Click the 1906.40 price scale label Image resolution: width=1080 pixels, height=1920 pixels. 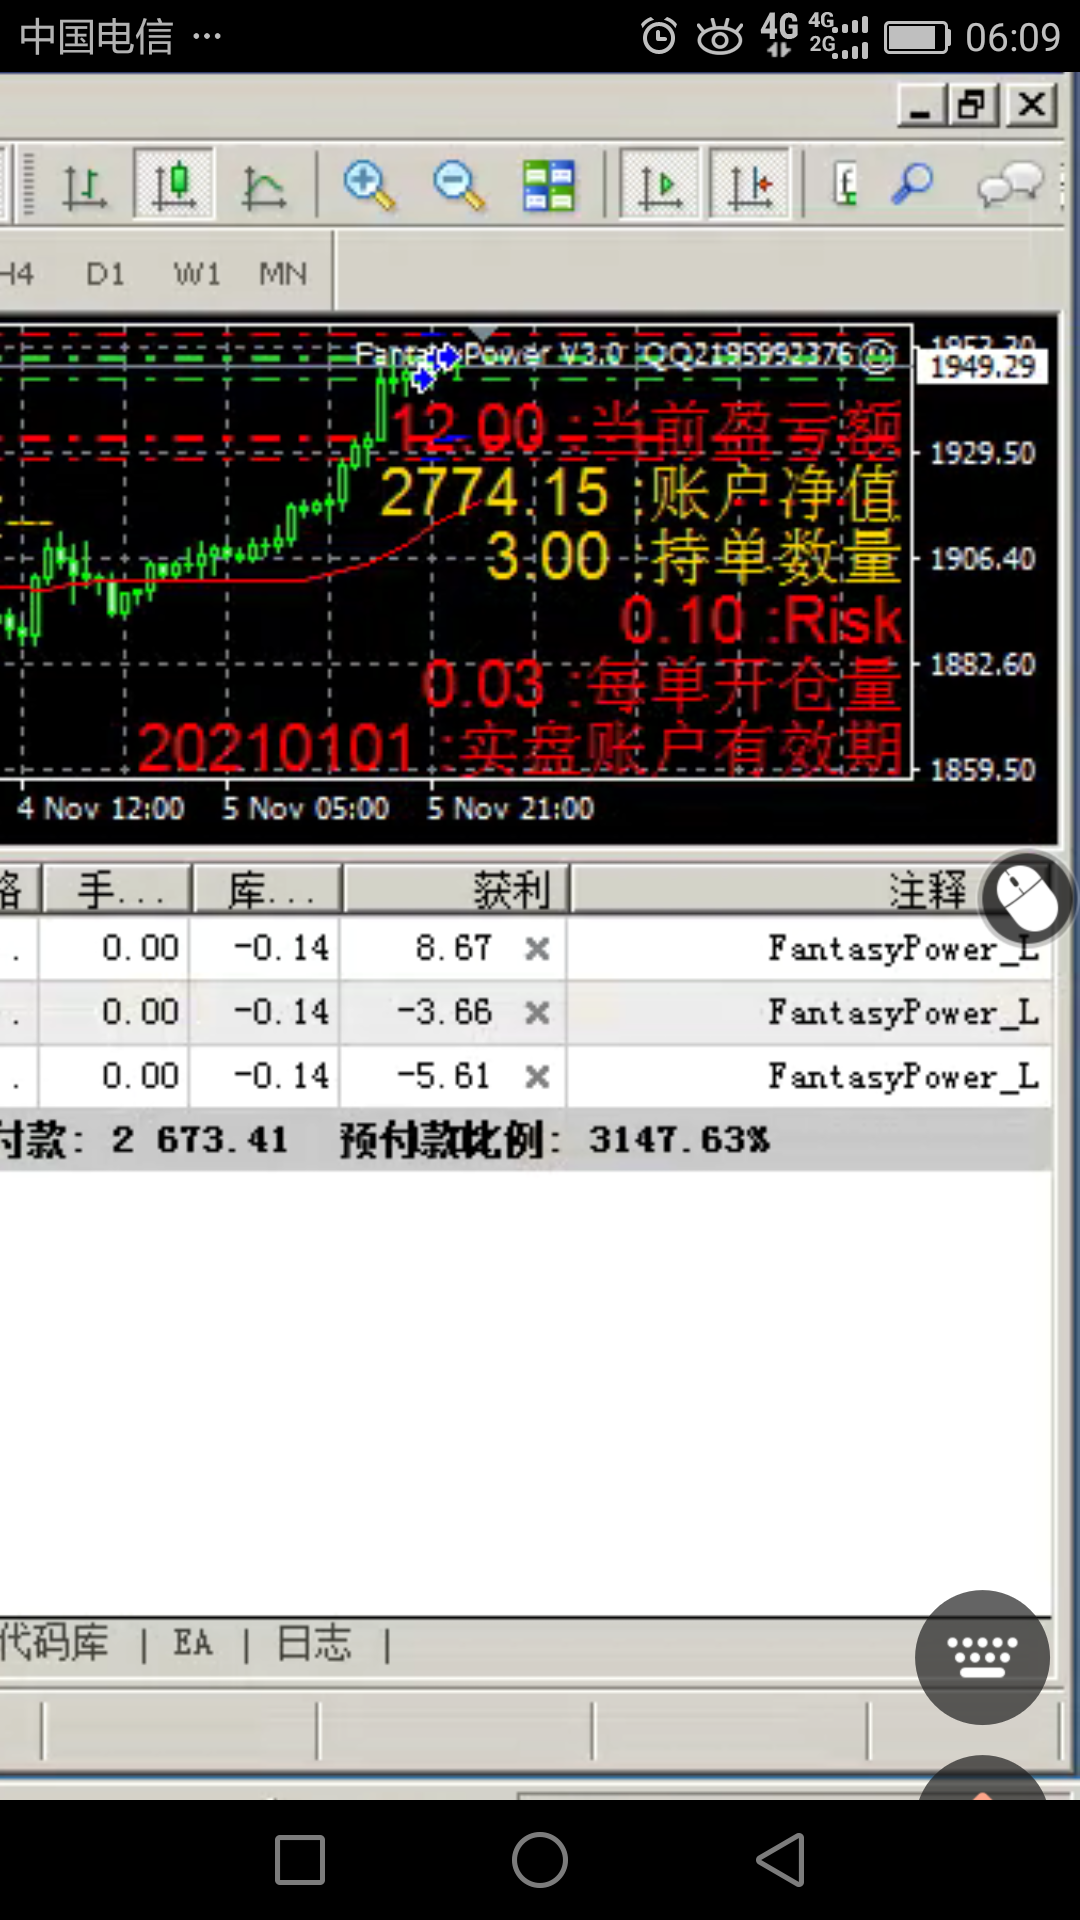tap(983, 558)
